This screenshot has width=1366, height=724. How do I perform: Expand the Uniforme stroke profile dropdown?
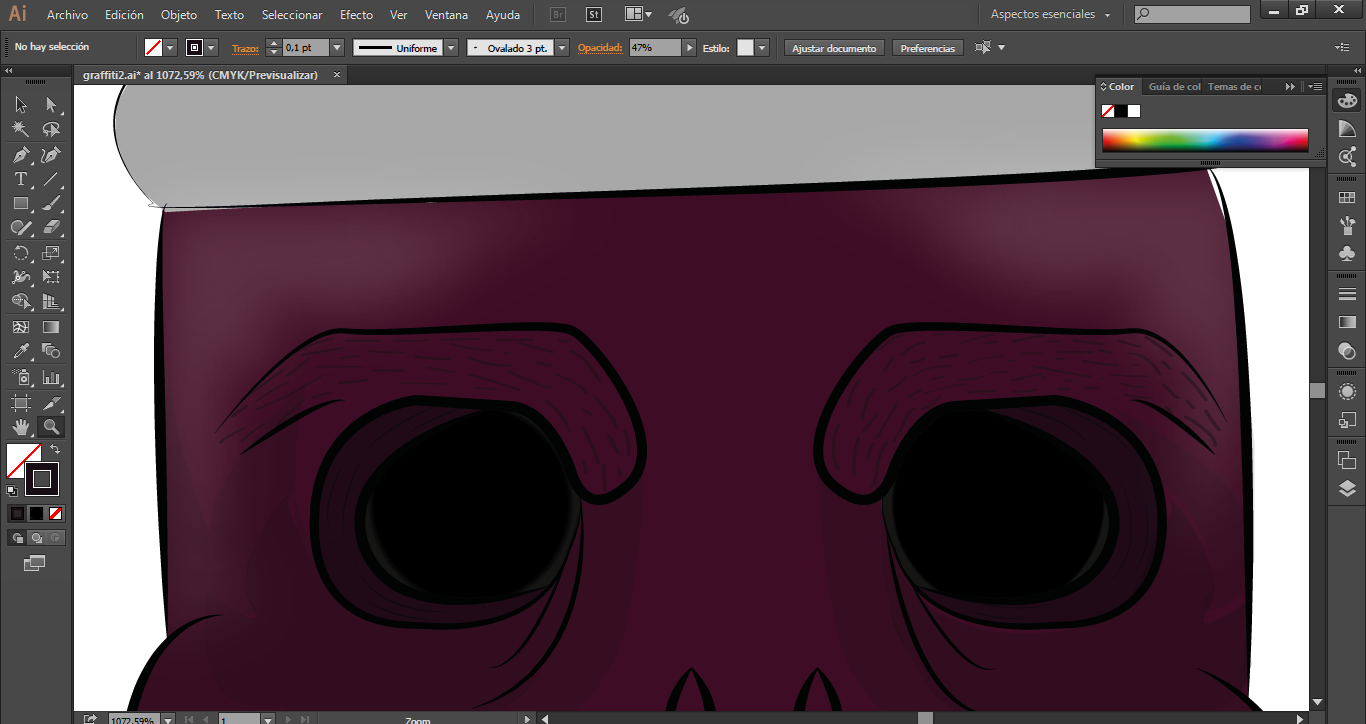pyautogui.click(x=451, y=48)
